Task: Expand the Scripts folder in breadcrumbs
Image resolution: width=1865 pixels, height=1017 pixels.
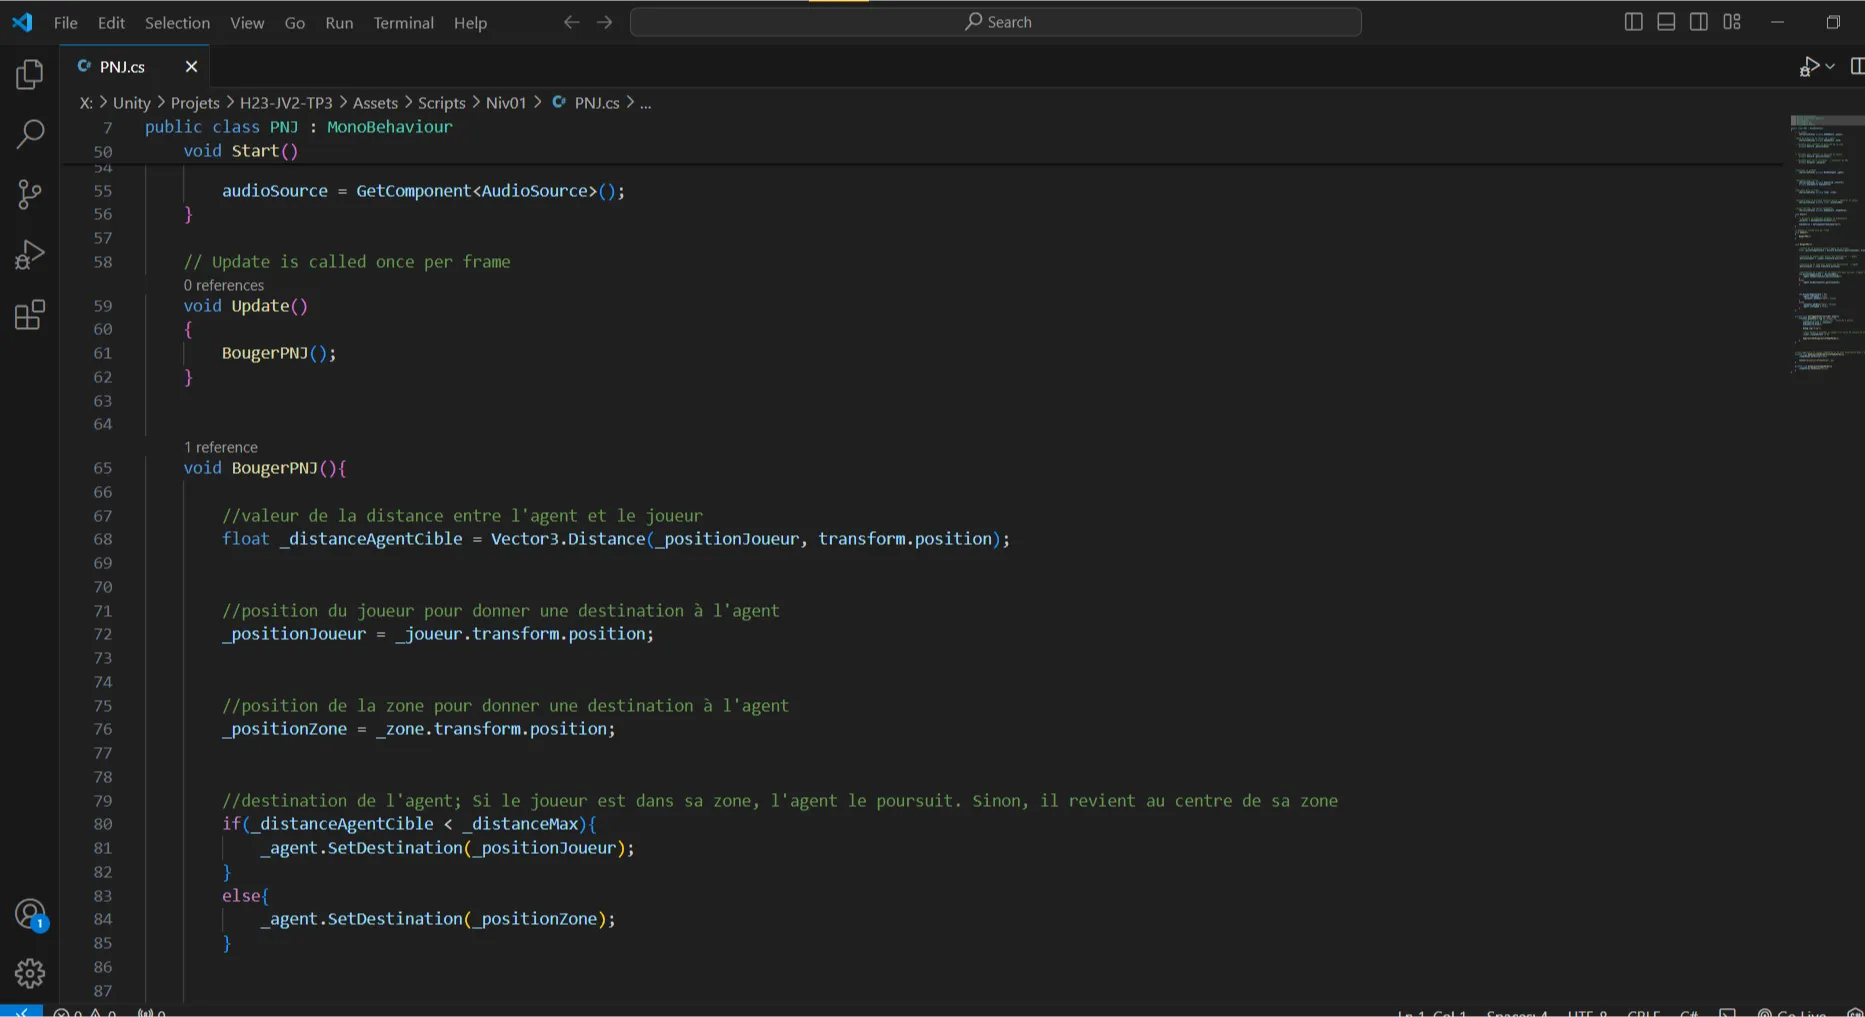Action: tap(441, 102)
